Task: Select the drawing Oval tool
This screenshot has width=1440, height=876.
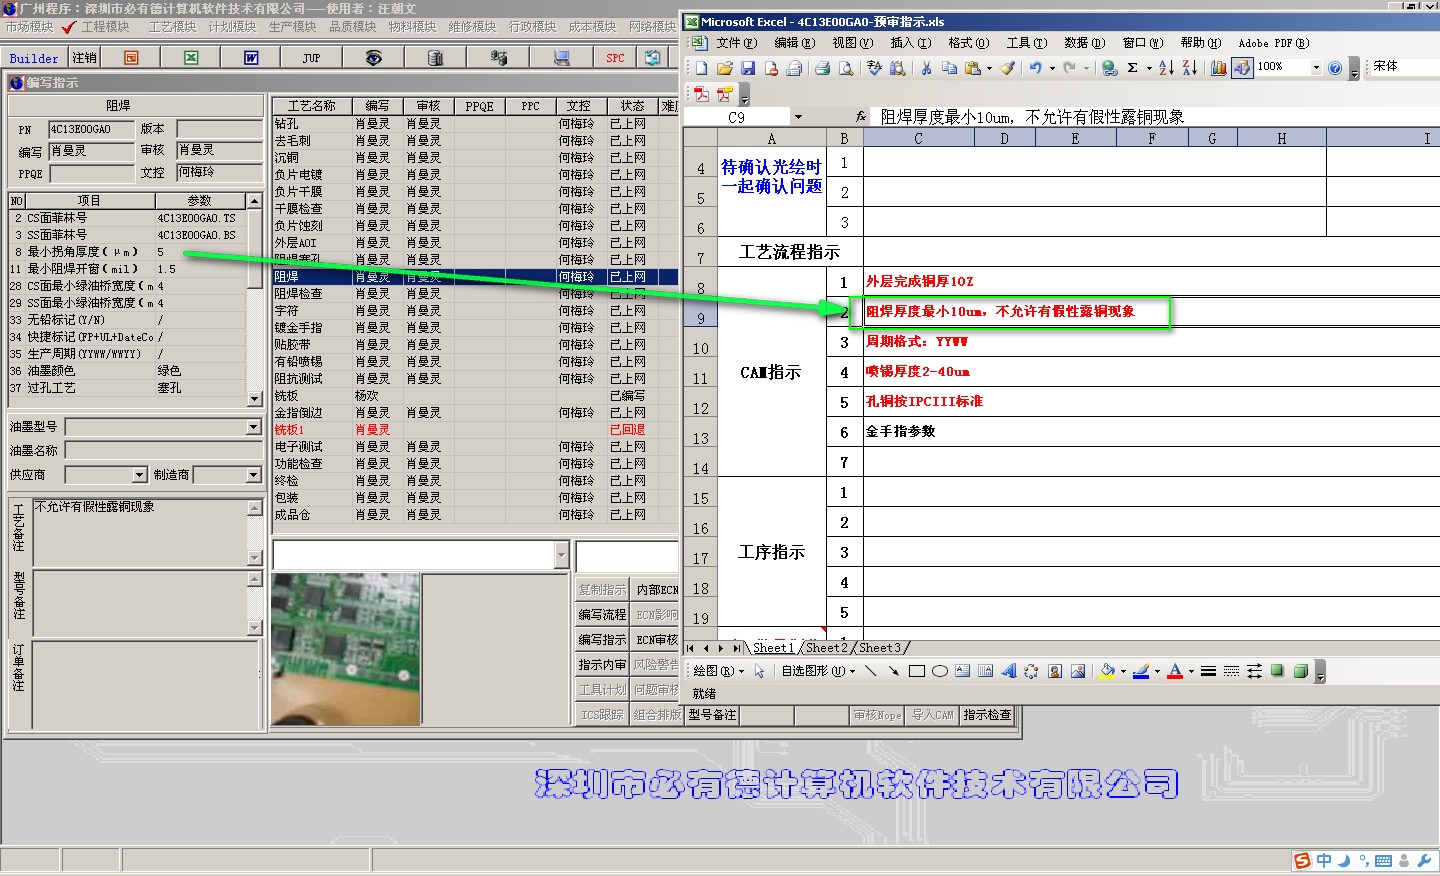Action: (x=939, y=671)
